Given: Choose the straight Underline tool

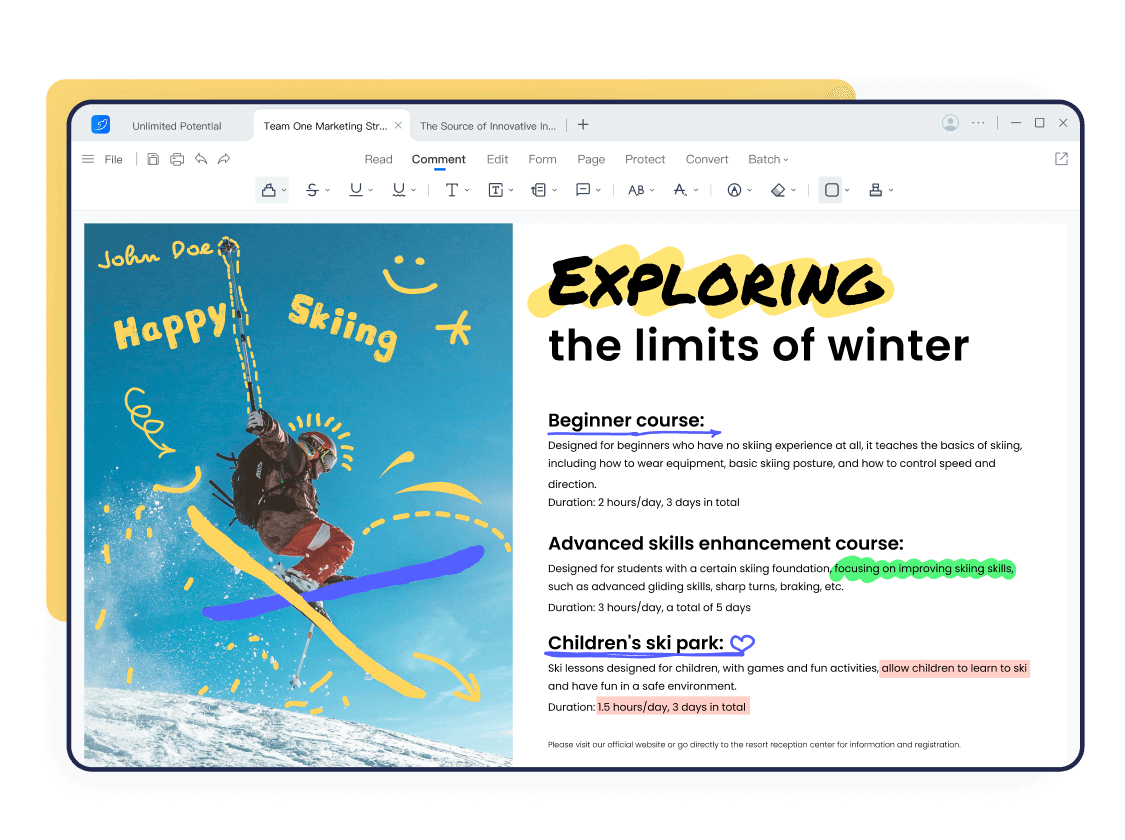Looking at the screenshot, I should point(355,190).
